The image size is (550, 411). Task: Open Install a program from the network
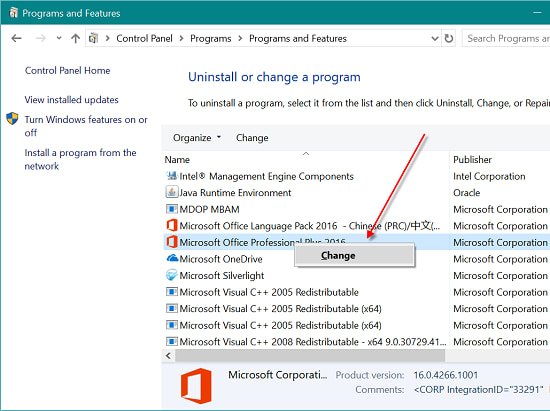coord(80,159)
